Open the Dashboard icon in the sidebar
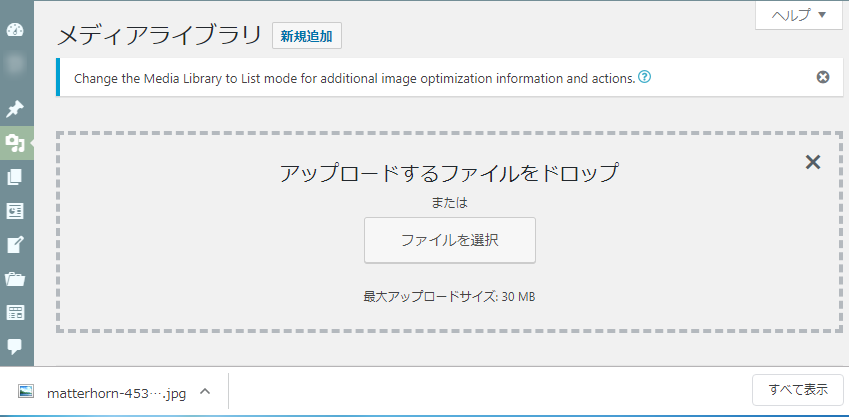This screenshot has height=417, width=849. pyautogui.click(x=15, y=30)
